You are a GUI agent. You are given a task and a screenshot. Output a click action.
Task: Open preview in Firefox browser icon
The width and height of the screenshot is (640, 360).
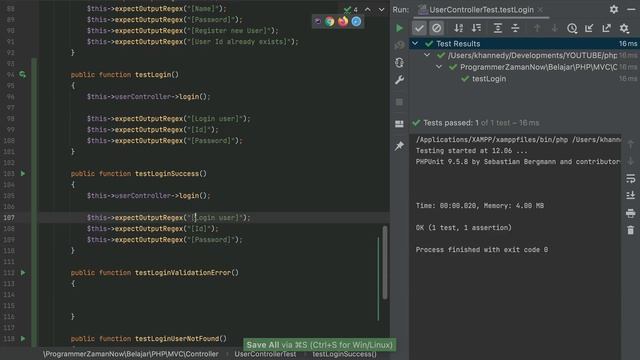click(x=343, y=22)
